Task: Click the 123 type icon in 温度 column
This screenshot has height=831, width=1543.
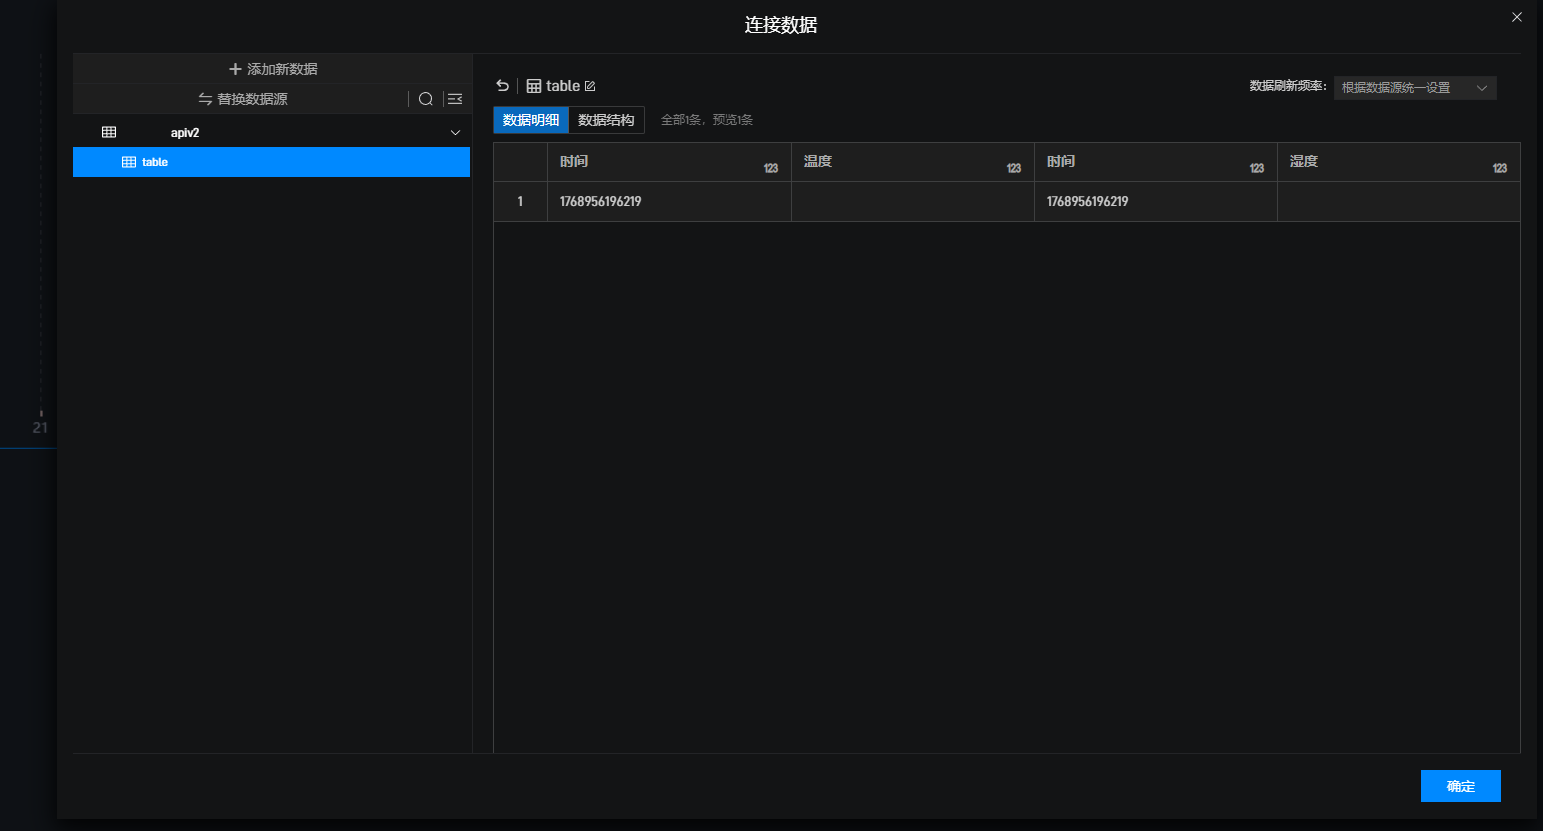Action: point(1013,168)
